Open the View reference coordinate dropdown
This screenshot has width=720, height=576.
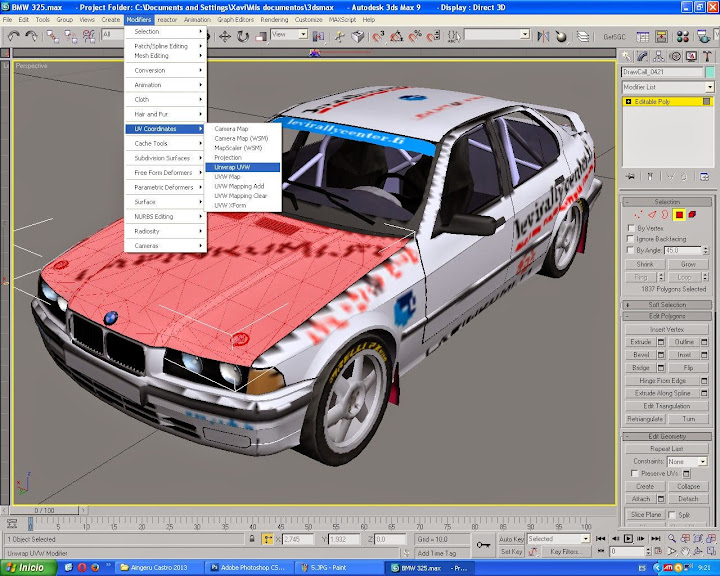289,34
